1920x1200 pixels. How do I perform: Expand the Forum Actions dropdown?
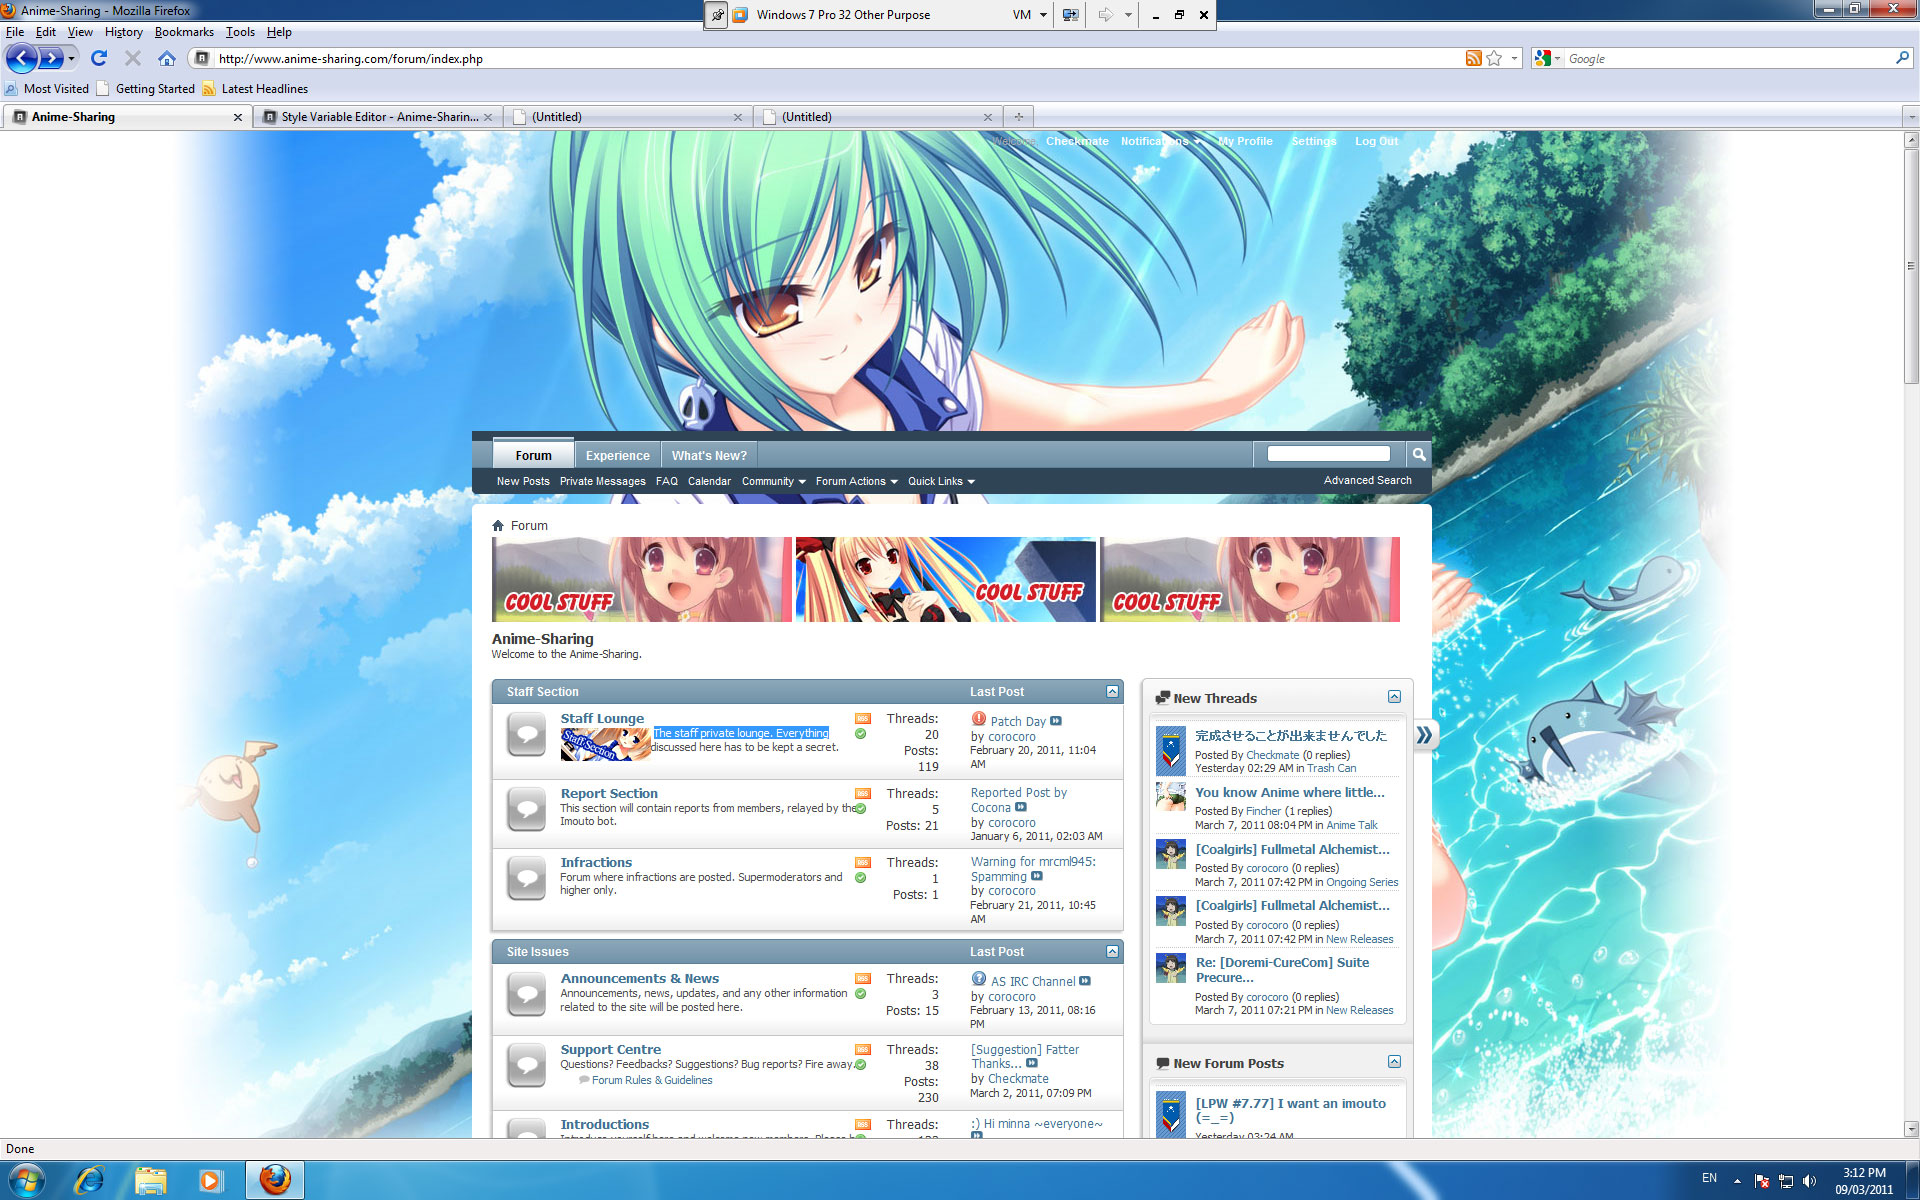pyautogui.click(x=856, y=482)
